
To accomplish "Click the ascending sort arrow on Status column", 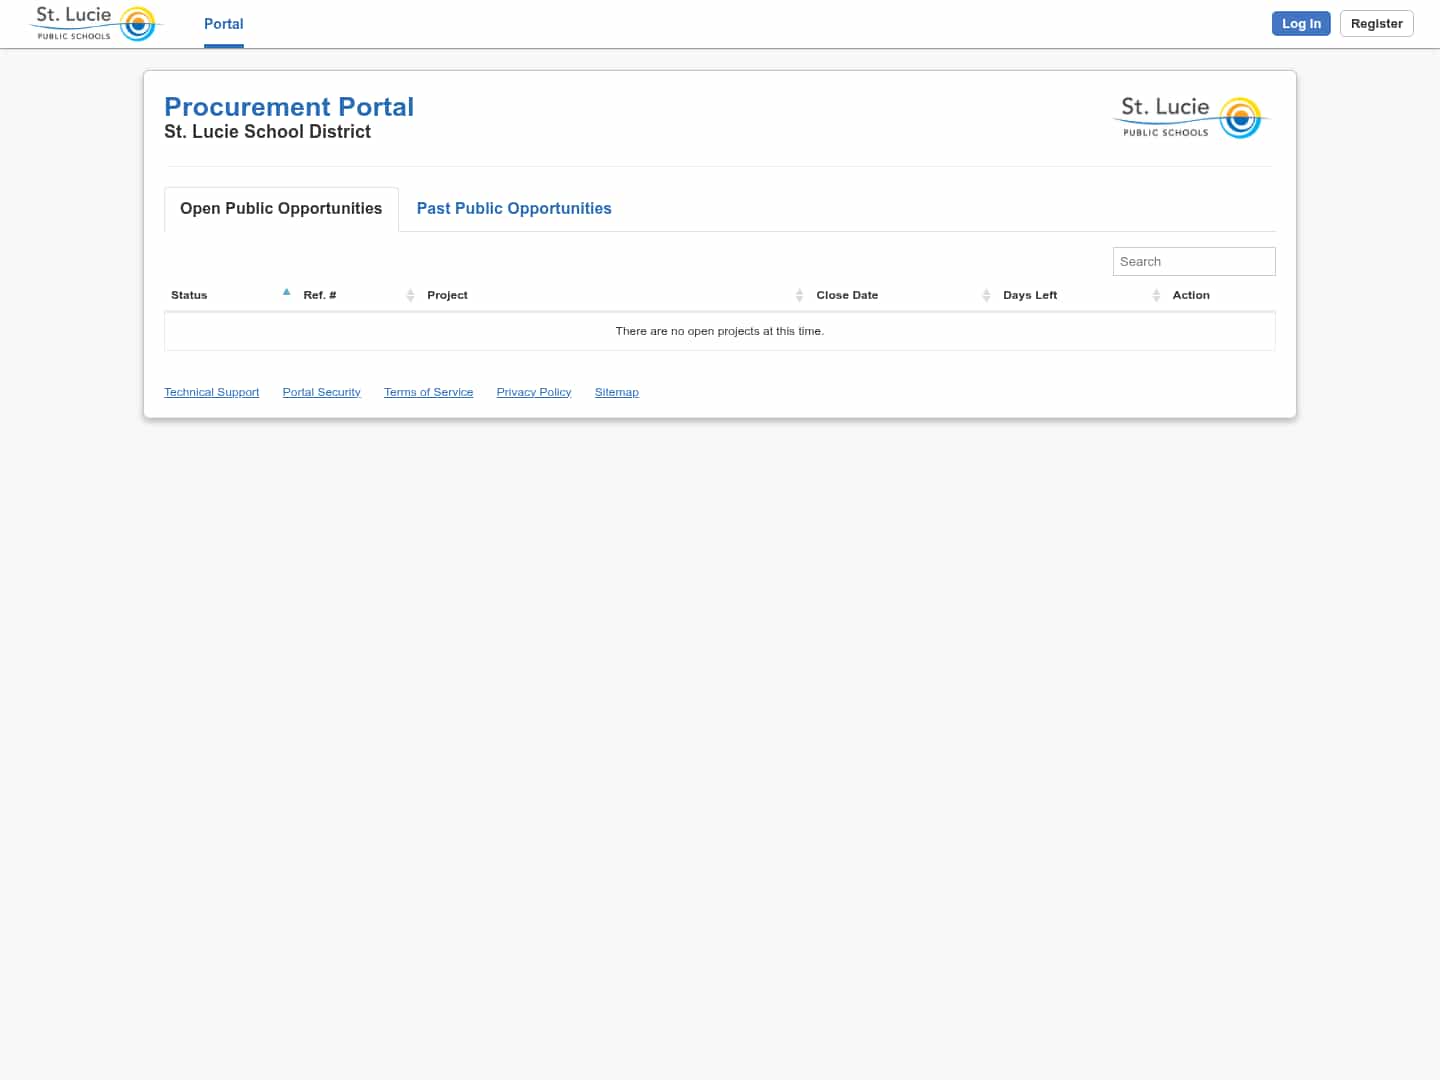I will pos(286,292).
